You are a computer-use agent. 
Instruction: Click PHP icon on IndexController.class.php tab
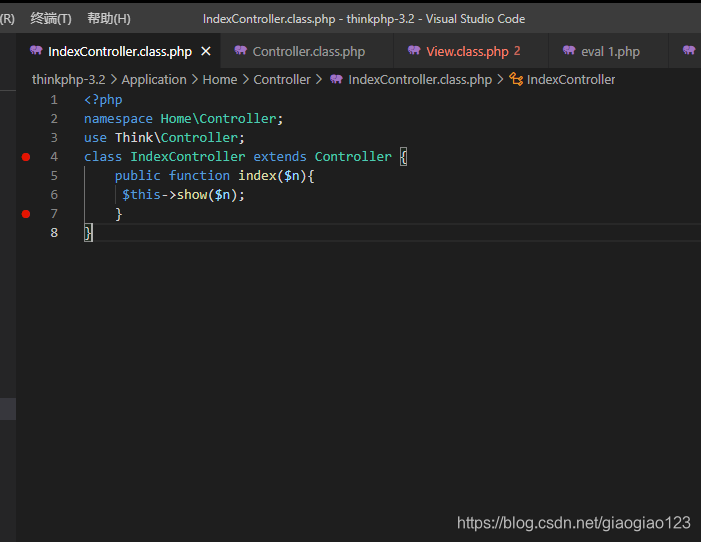(36, 50)
